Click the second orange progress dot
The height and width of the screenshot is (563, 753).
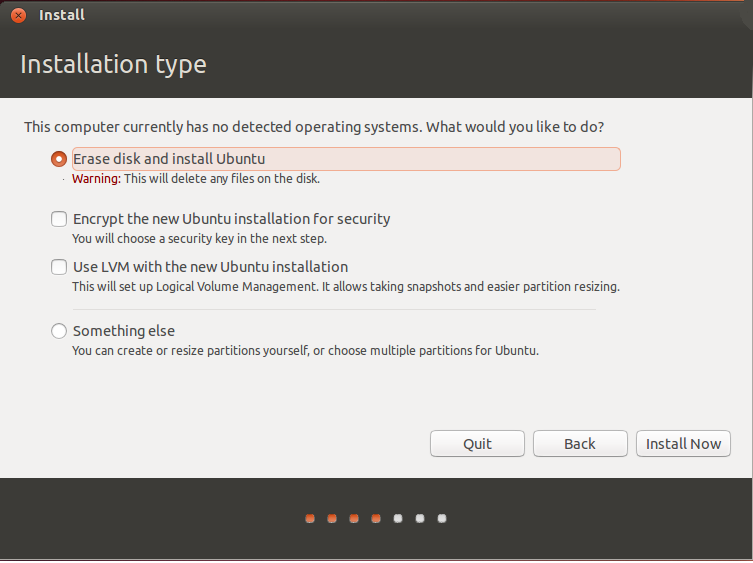332,518
